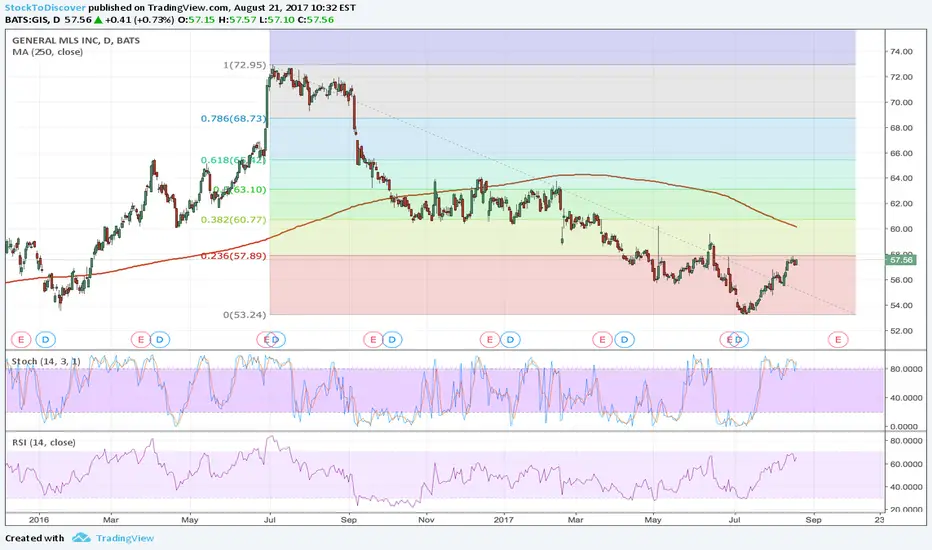932x550 pixels.
Task: Click the 'August 21, 2017 10:32 EST' timestamp
Action: pyautogui.click(x=295, y=8)
